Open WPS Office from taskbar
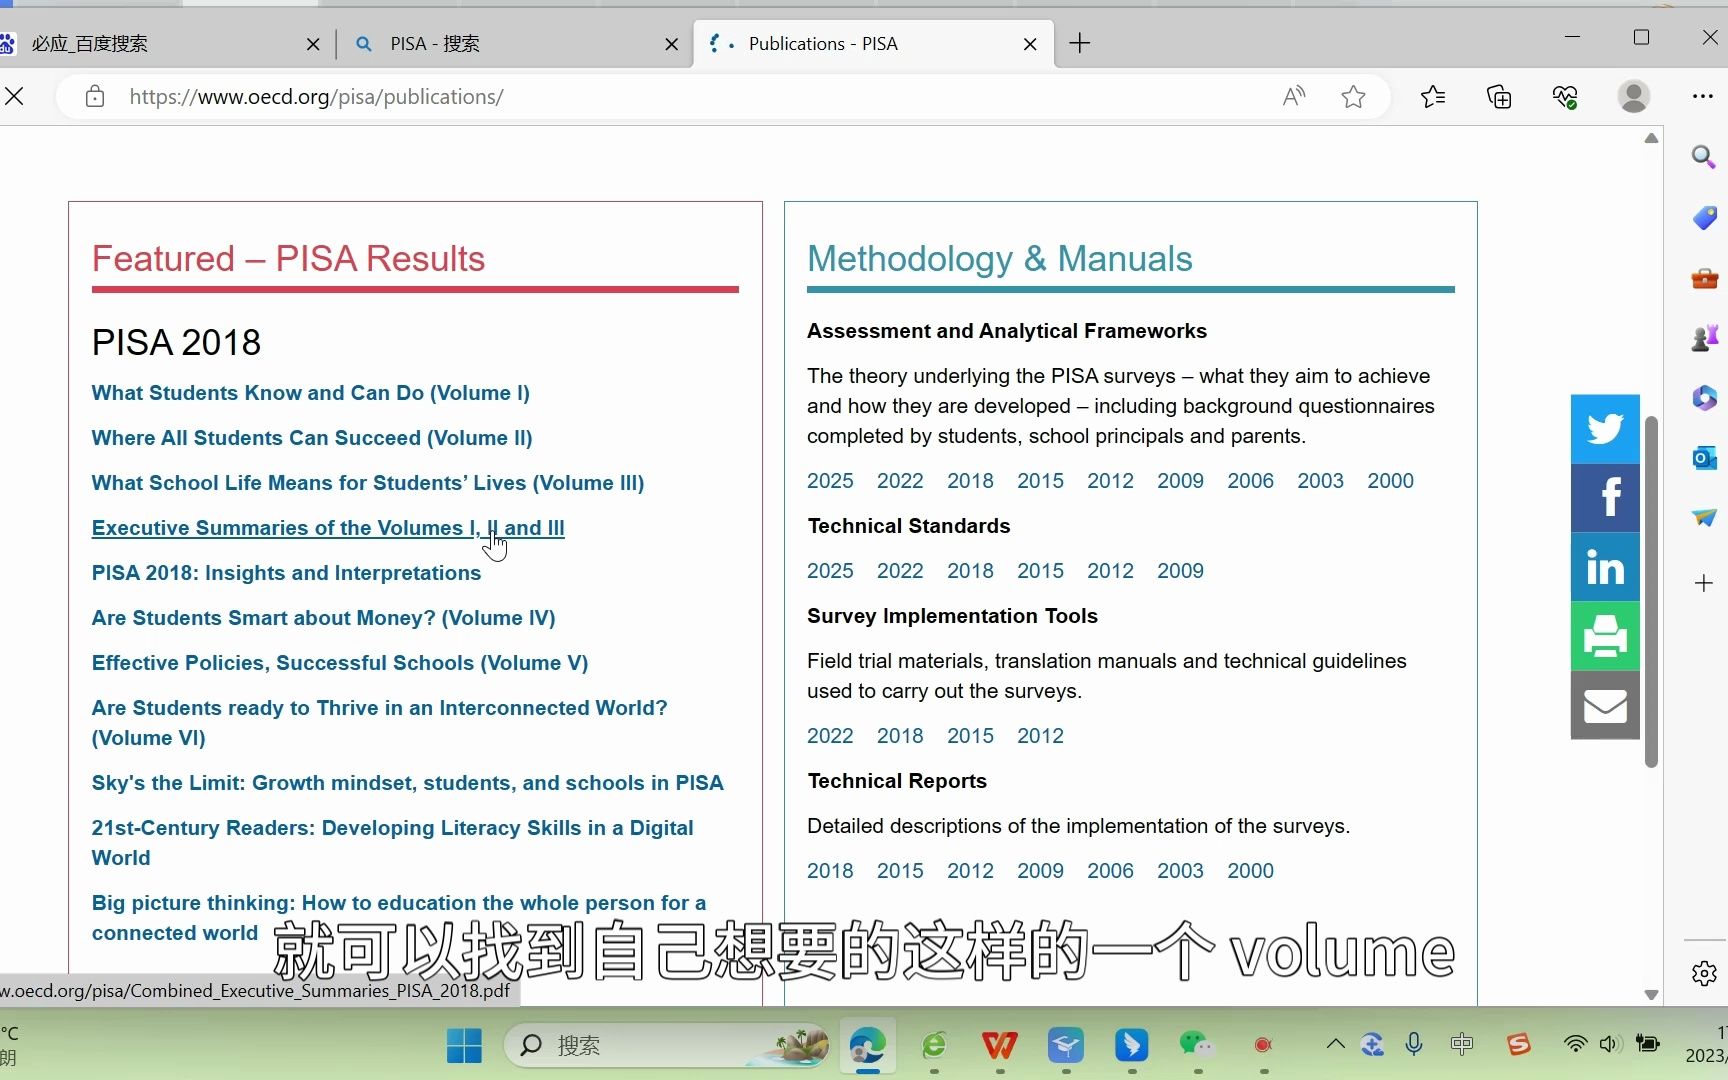The width and height of the screenshot is (1728, 1080). 999,1046
